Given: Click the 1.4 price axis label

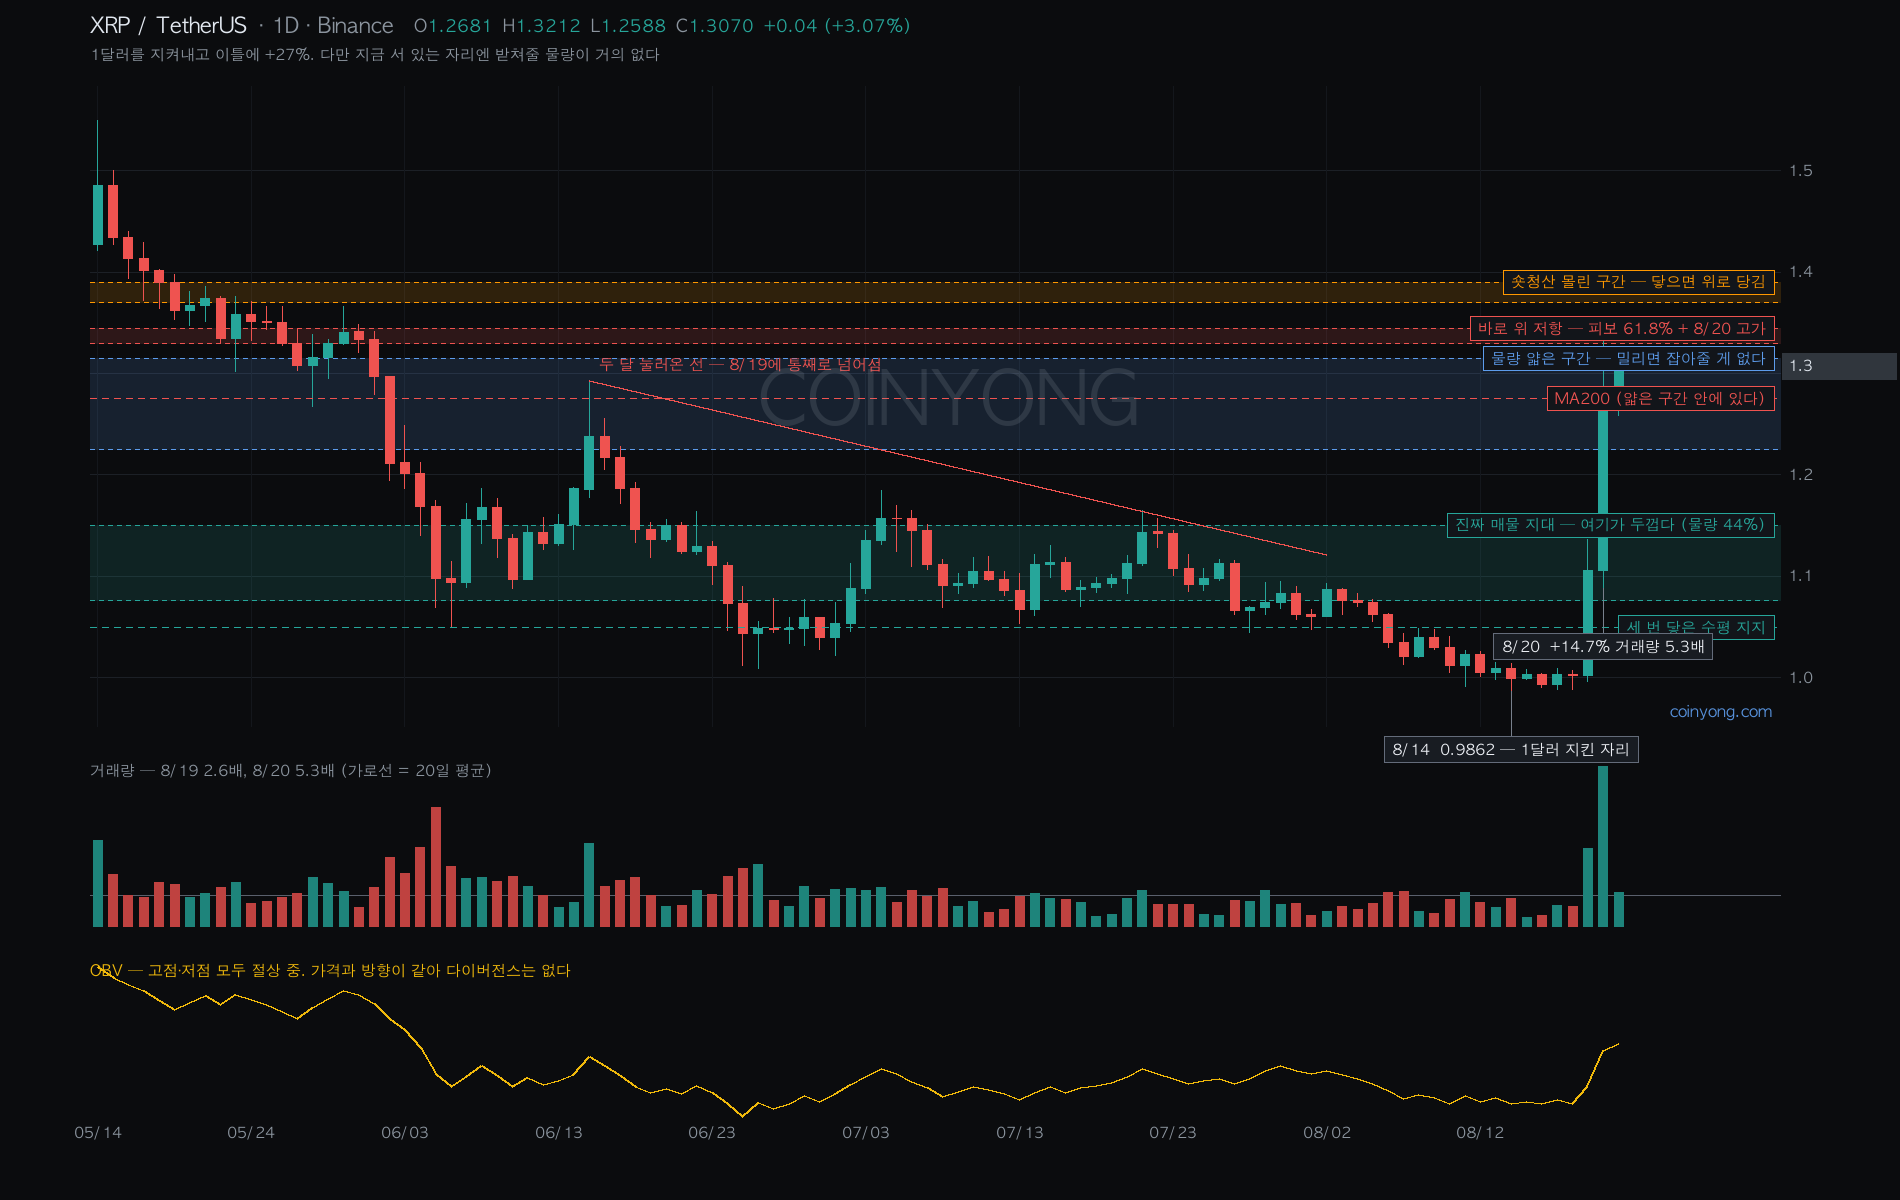Looking at the screenshot, I should pyautogui.click(x=1801, y=272).
